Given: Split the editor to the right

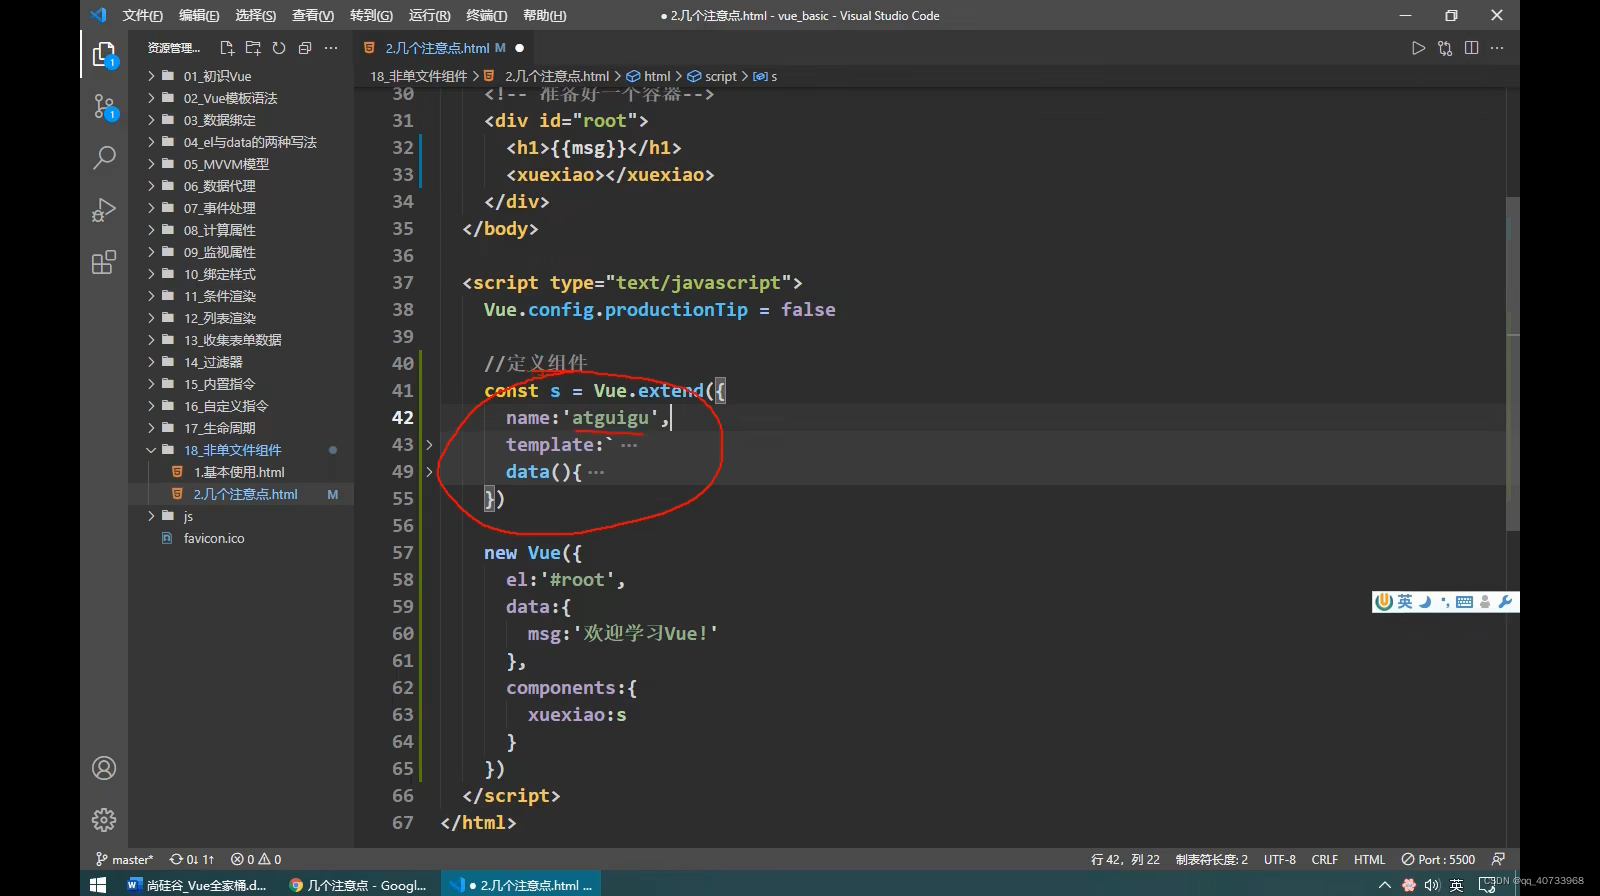Looking at the screenshot, I should 1471,48.
